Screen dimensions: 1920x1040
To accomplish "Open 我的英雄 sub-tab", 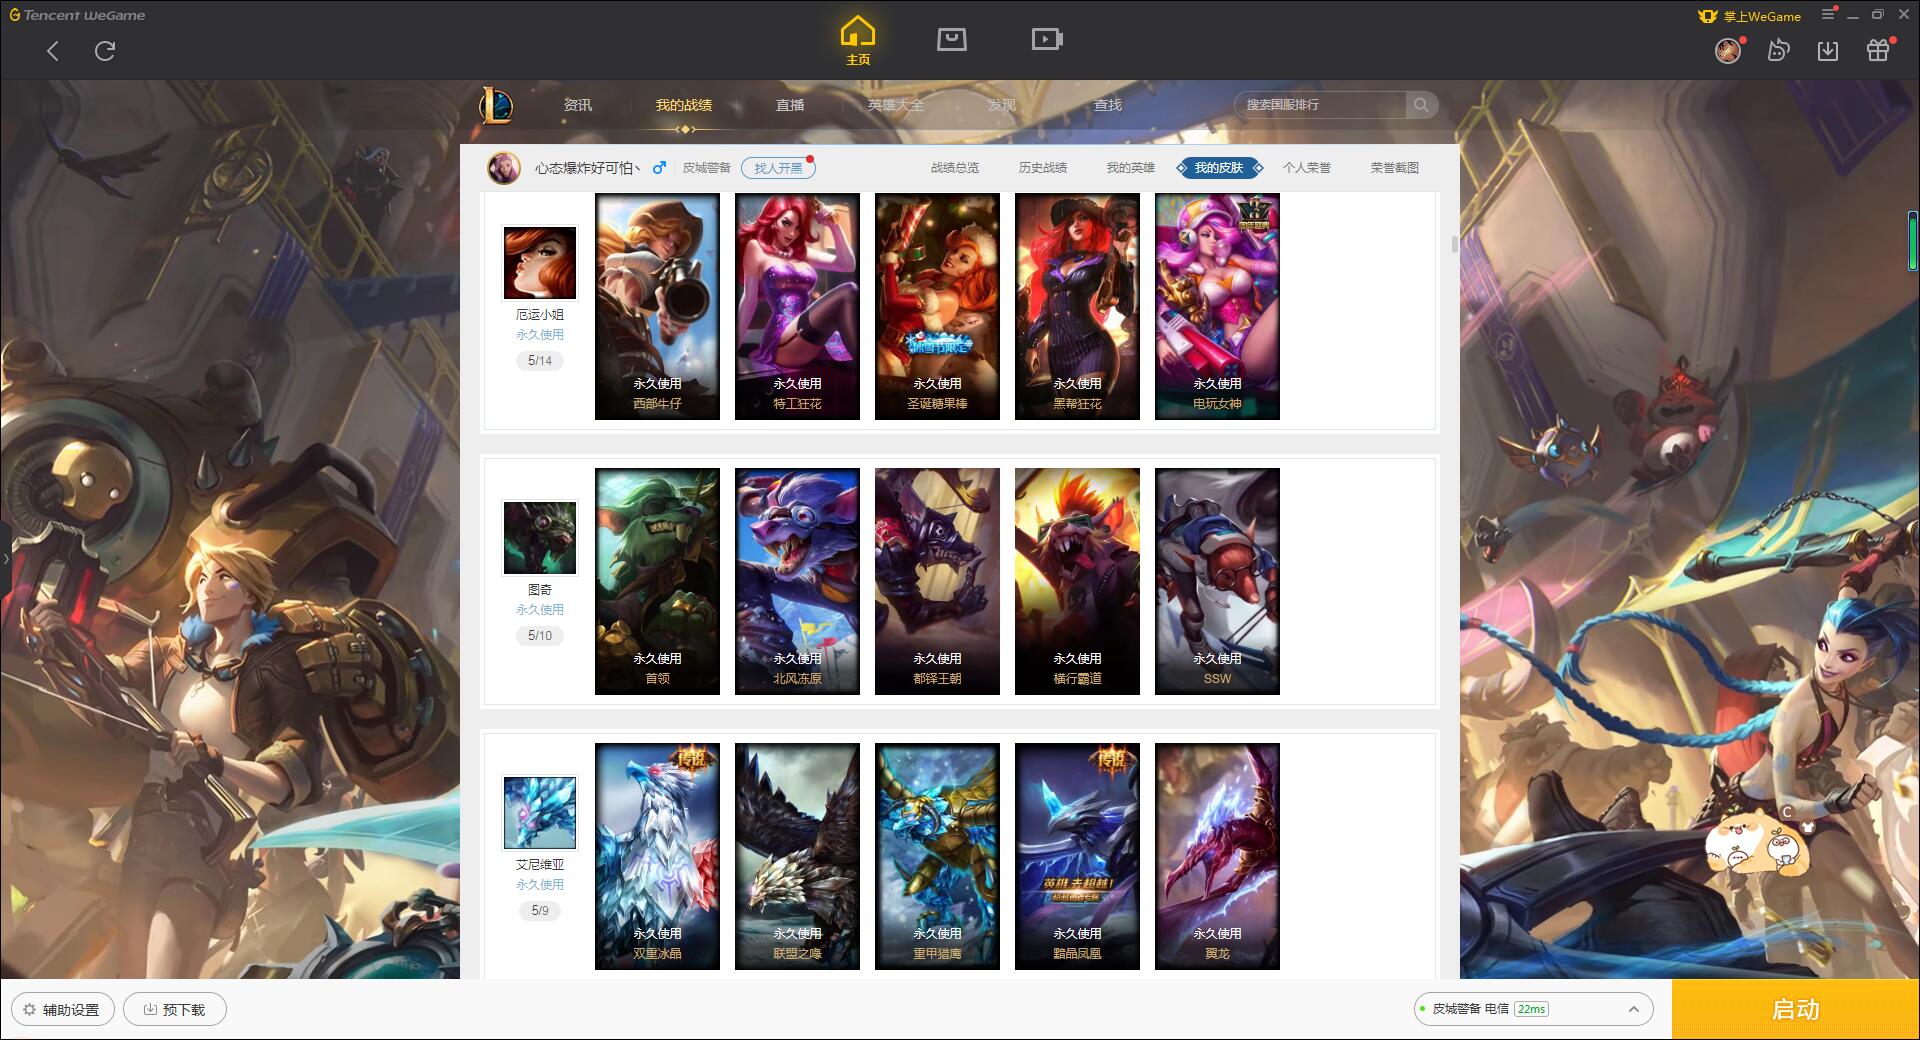I will (x=1131, y=168).
